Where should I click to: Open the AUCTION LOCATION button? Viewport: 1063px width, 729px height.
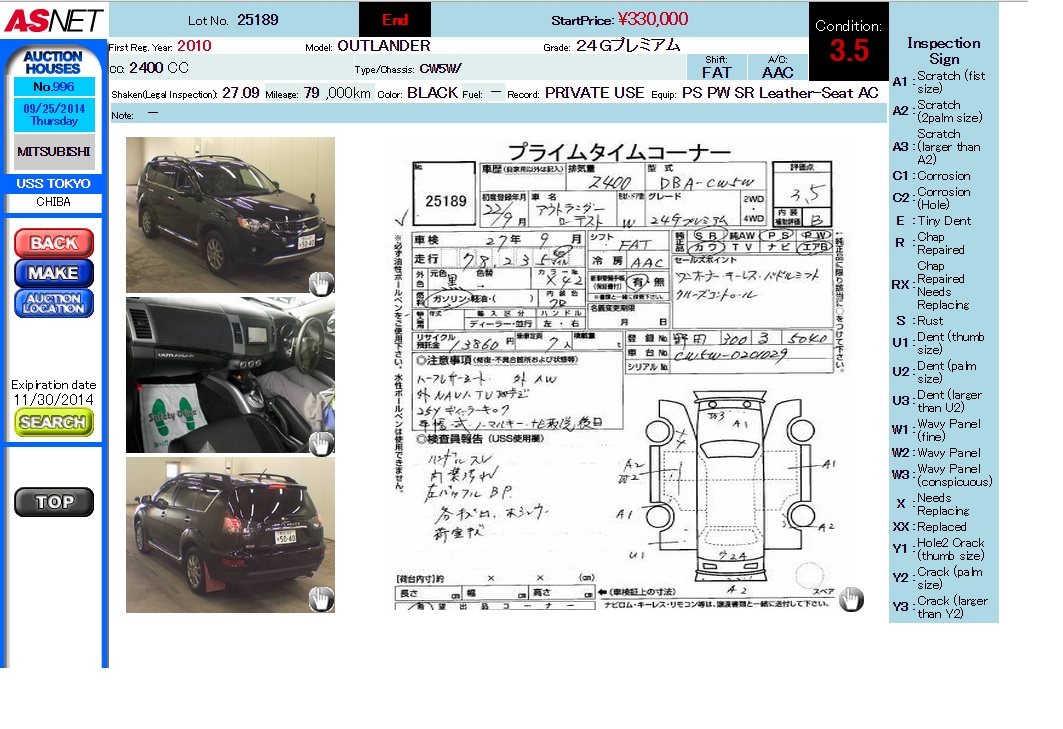[x=54, y=303]
